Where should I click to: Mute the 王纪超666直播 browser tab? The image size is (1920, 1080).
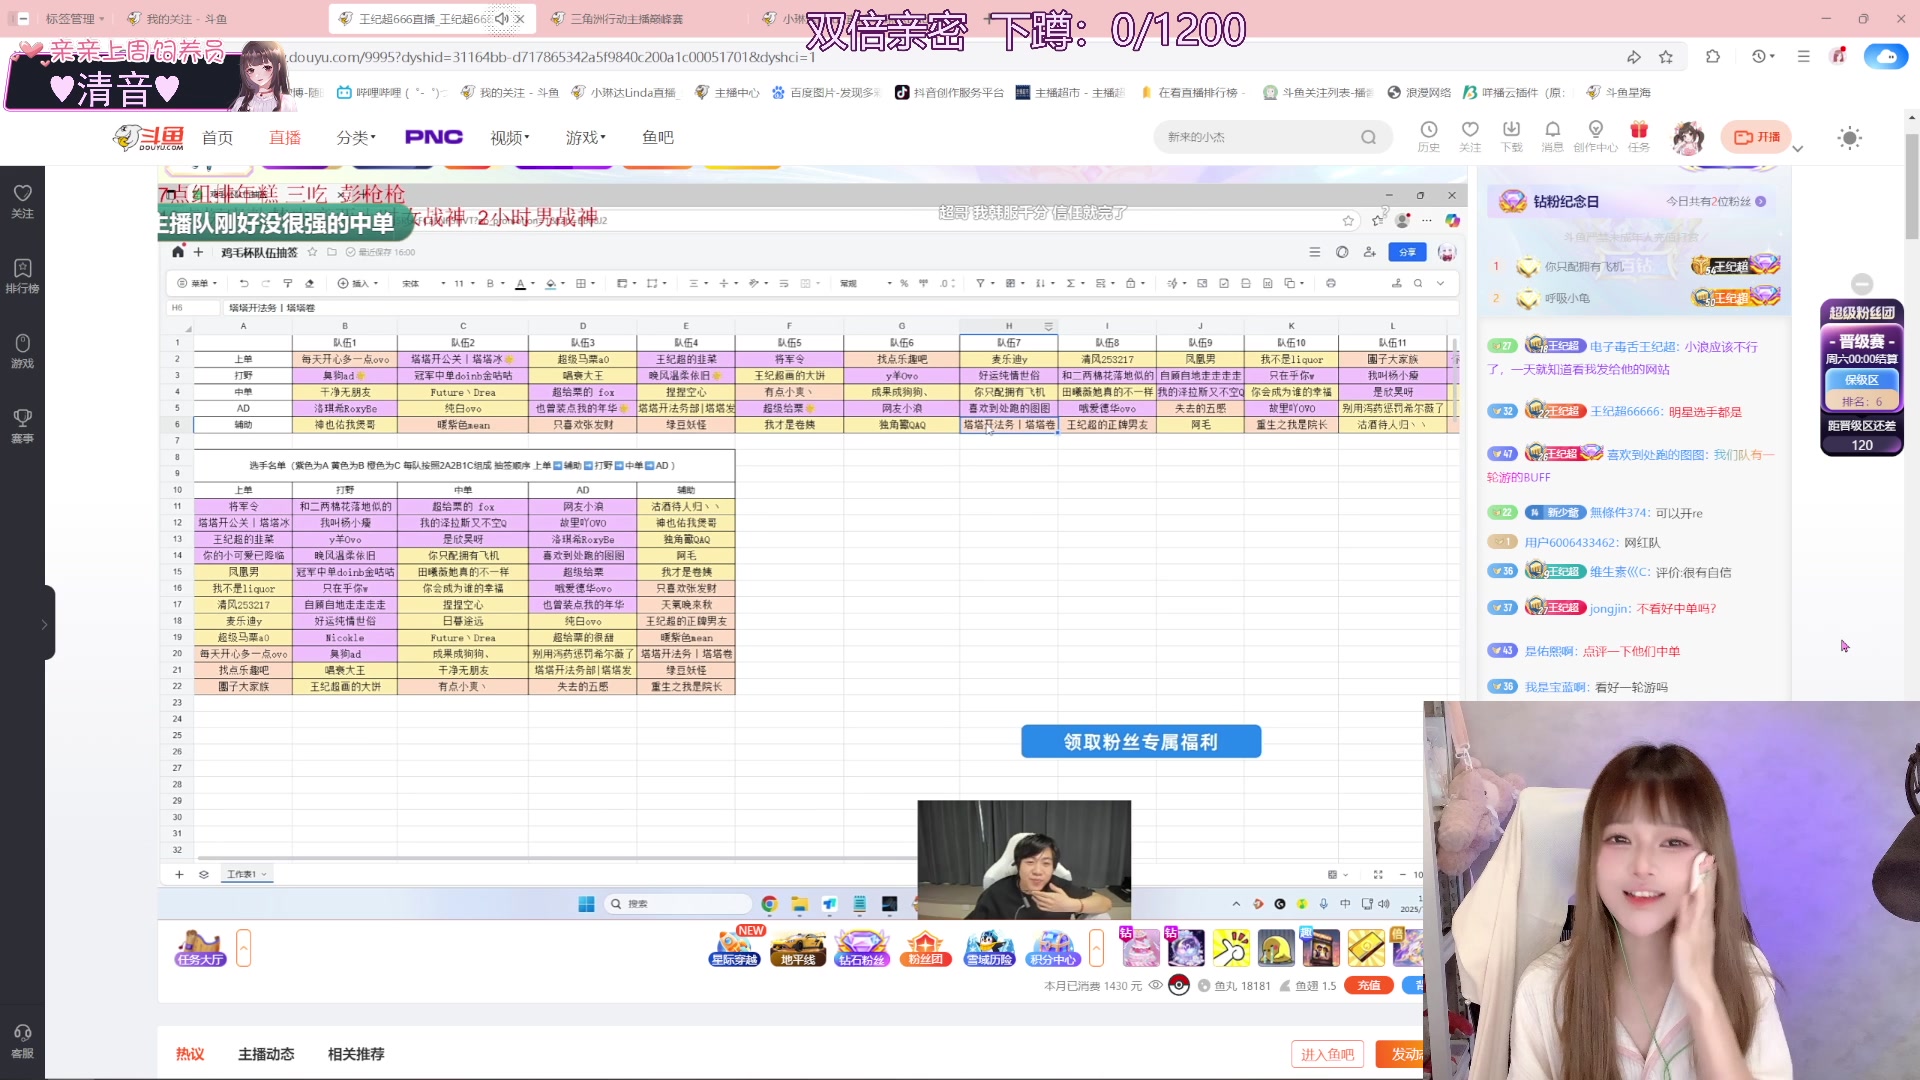pos(502,19)
